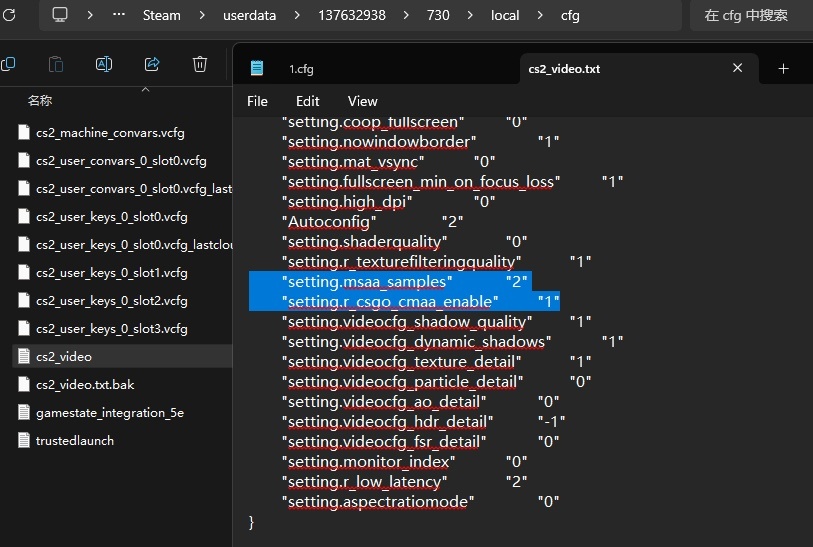Image resolution: width=813 pixels, height=547 pixels.
Task: Click file icon of cs2_machine_convars.vcfg
Action: pos(24,132)
